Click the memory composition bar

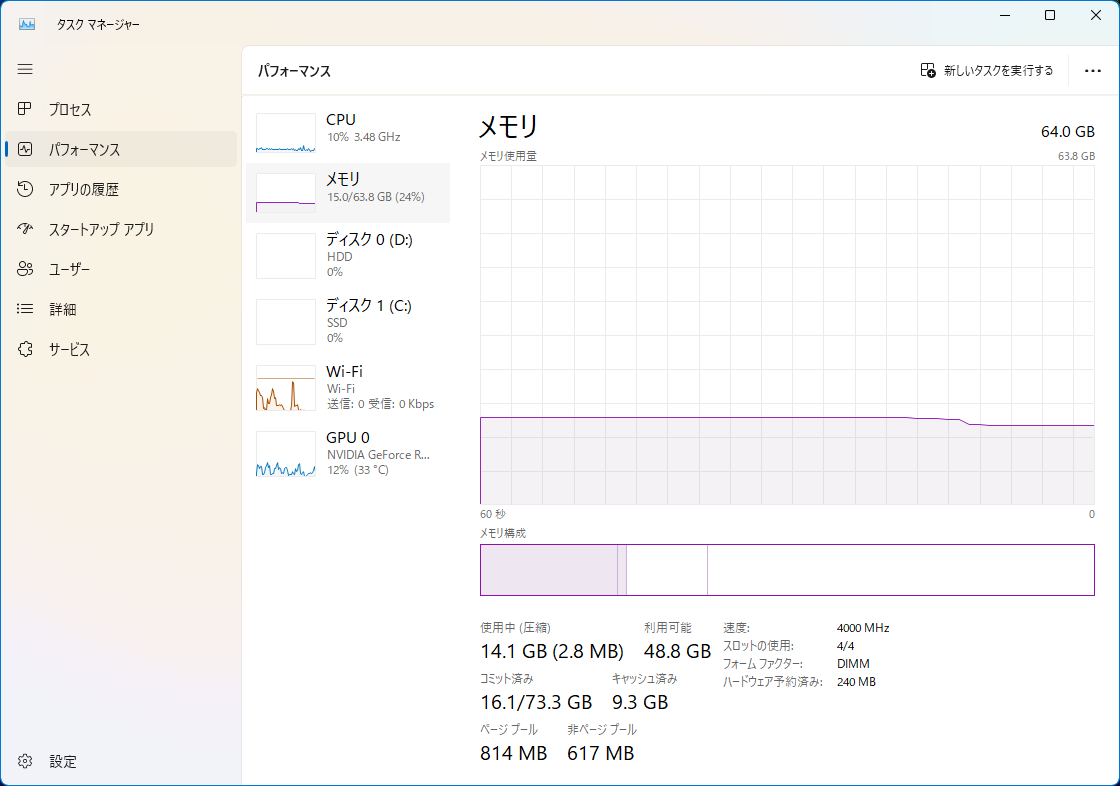pos(787,569)
